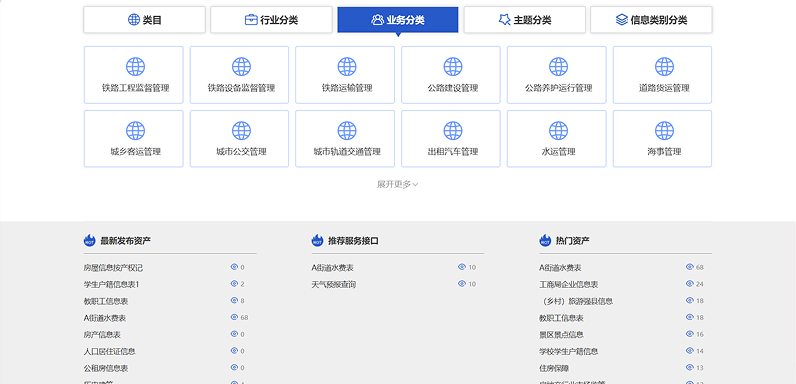Screen dimensions: 796x384
Task: Open A街道水费表 under 热门资产
Action: (x=560, y=268)
